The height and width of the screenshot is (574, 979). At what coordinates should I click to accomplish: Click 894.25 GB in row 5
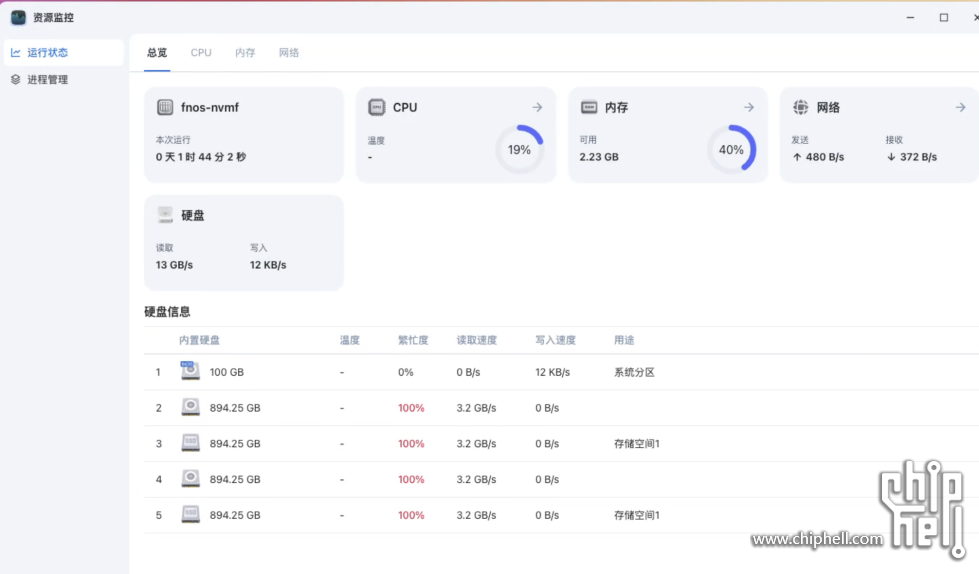[x=235, y=515]
